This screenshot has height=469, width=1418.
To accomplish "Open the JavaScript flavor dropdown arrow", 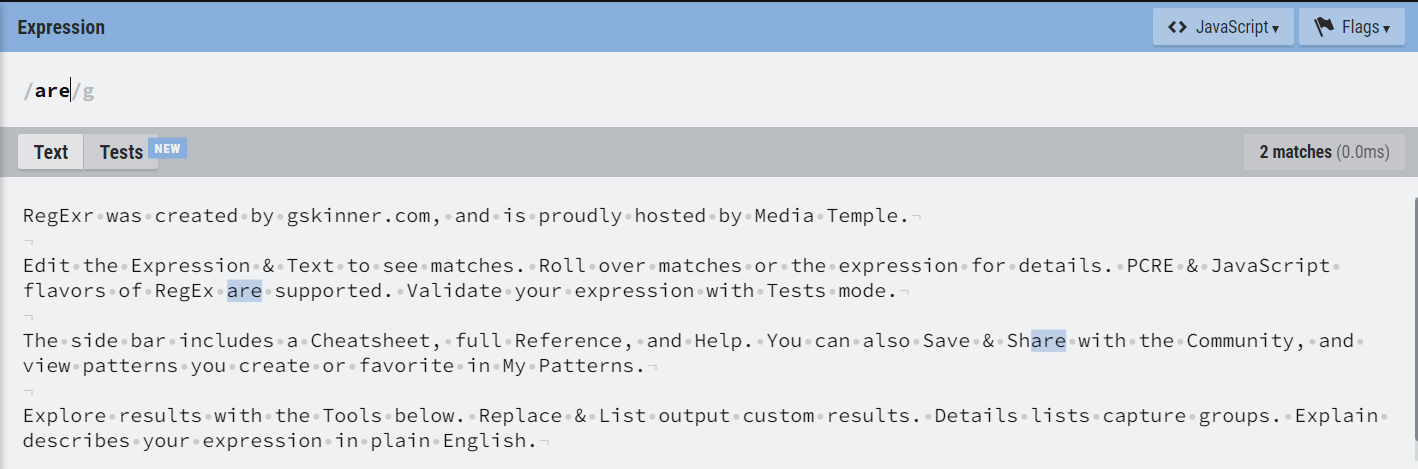I will tap(1275, 29).
